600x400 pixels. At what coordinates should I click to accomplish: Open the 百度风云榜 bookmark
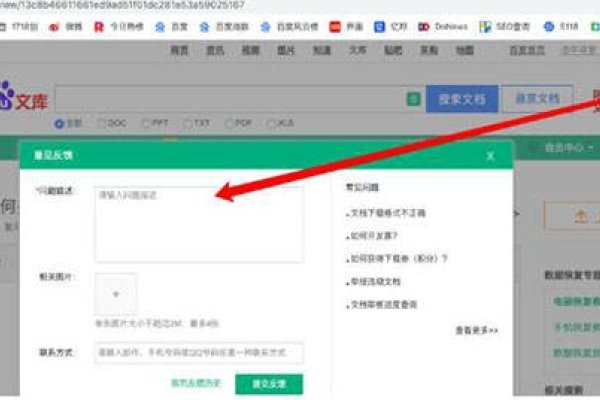click(x=289, y=27)
